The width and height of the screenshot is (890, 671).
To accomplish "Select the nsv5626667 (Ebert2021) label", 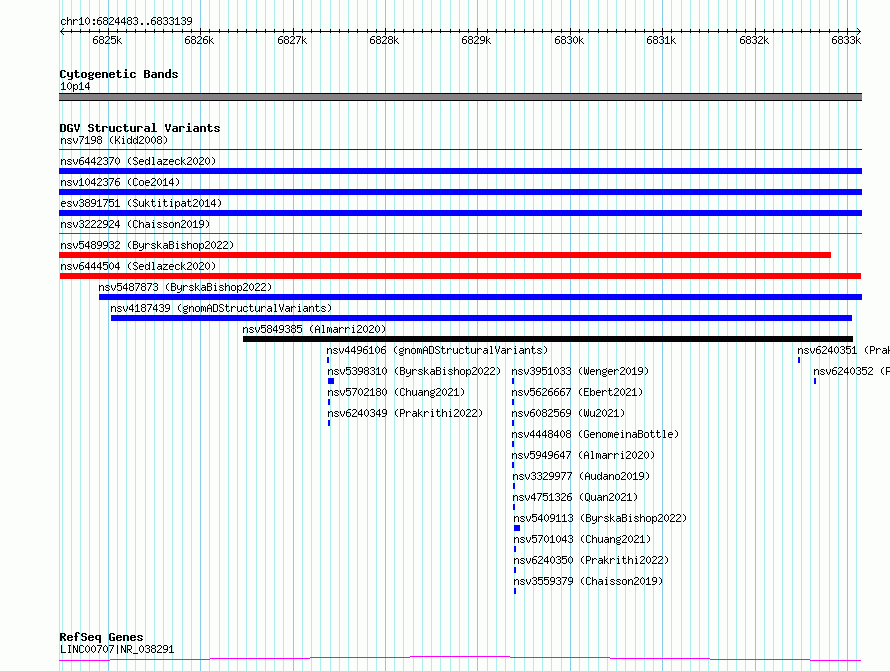I will coord(577,392).
